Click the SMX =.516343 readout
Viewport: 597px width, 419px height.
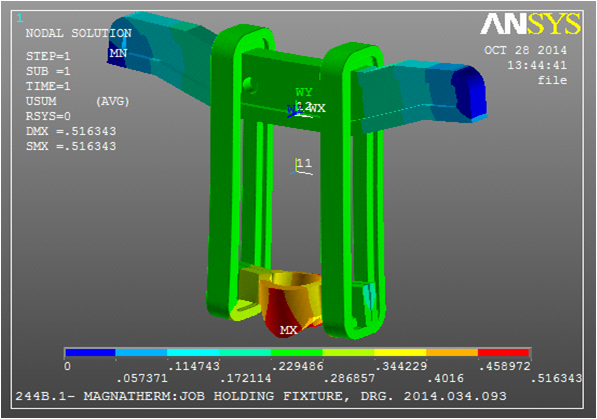pyautogui.click(x=71, y=146)
